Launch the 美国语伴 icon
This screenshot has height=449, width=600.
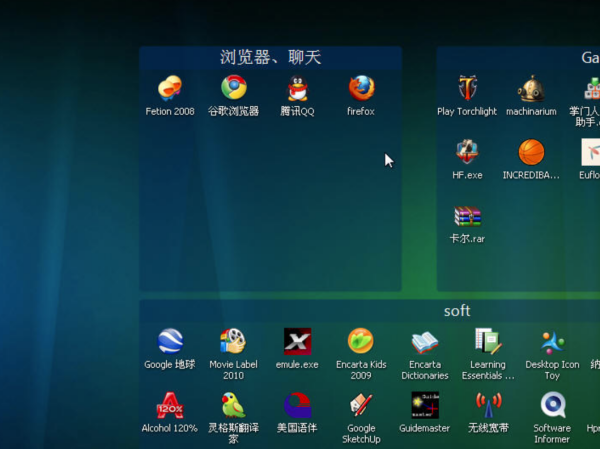[x=297, y=405]
